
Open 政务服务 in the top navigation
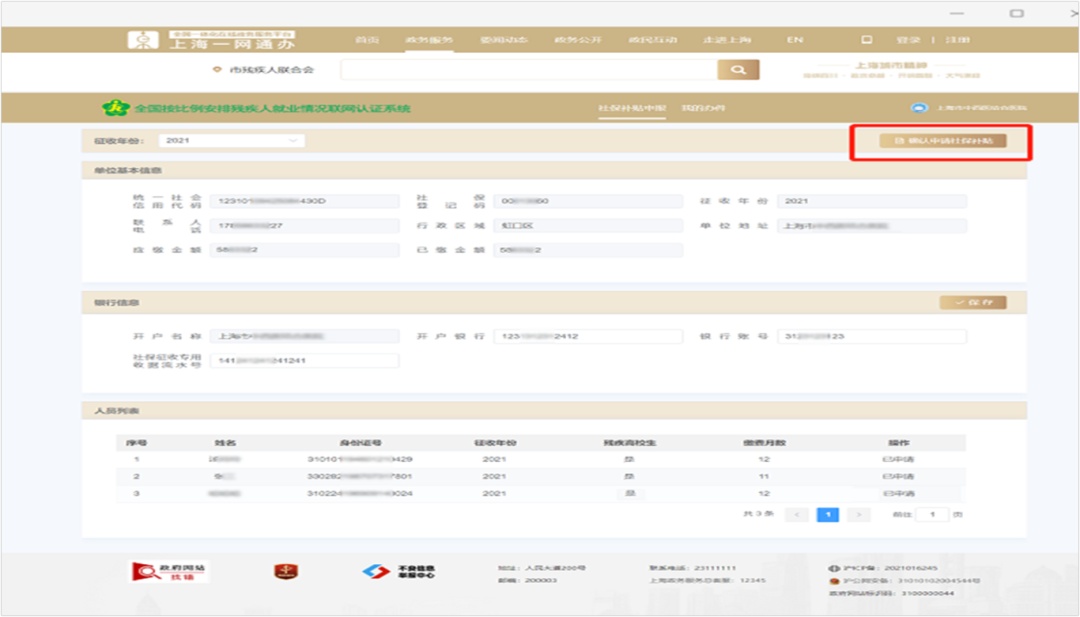tap(429, 40)
